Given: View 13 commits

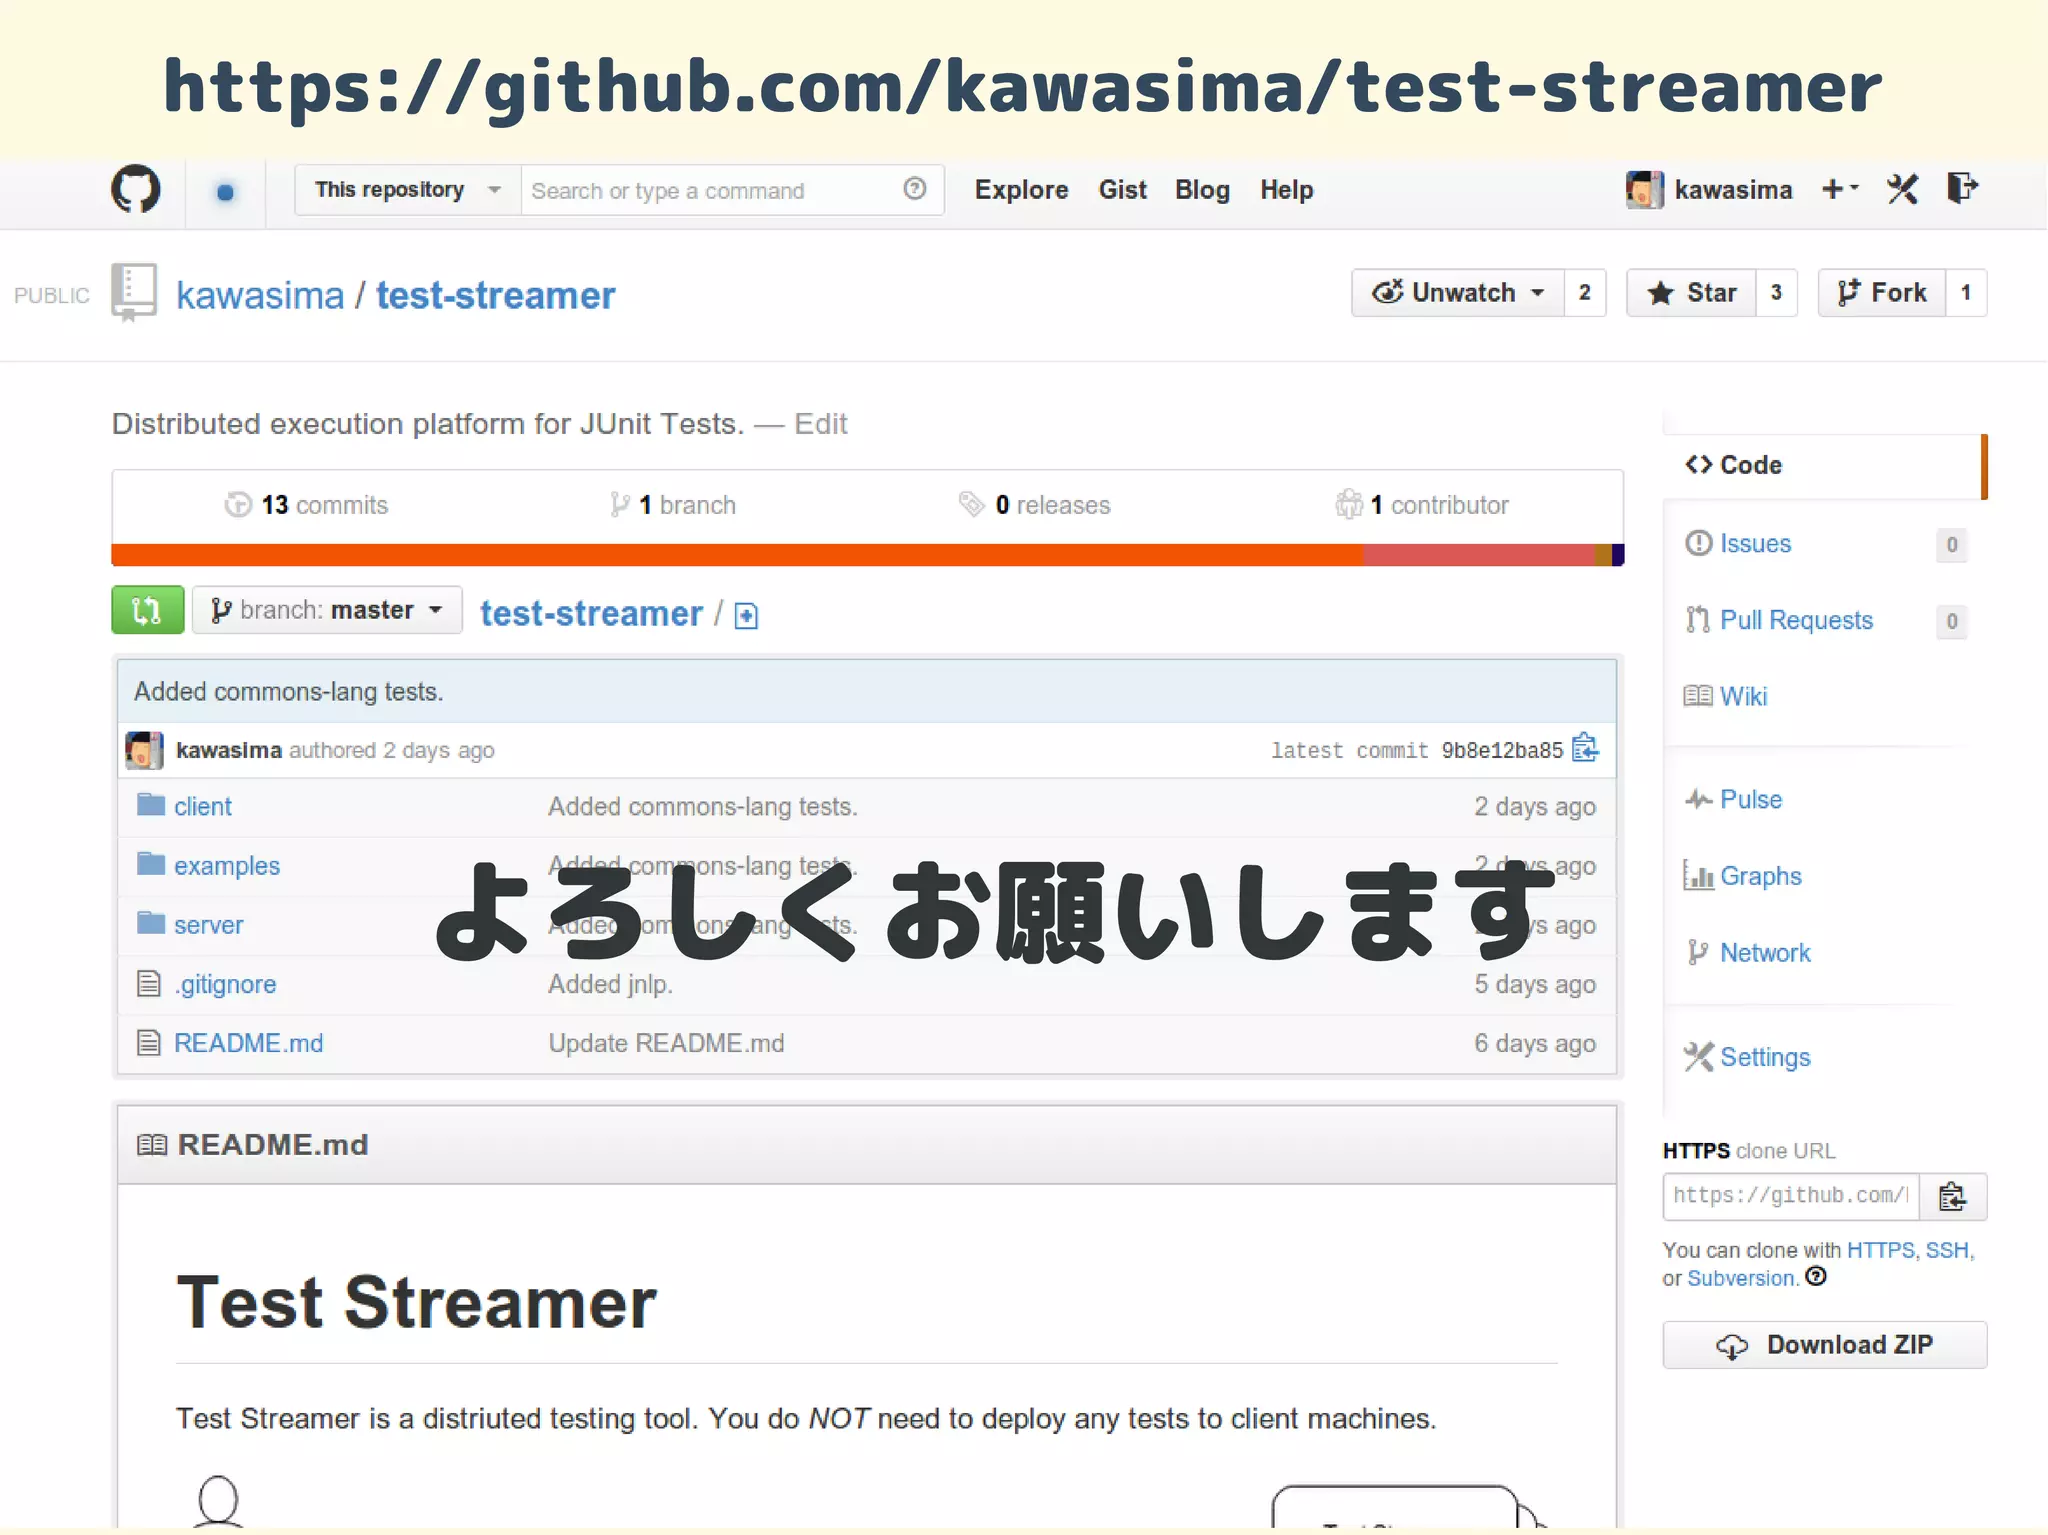Looking at the screenshot, I should (x=308, y=505).
